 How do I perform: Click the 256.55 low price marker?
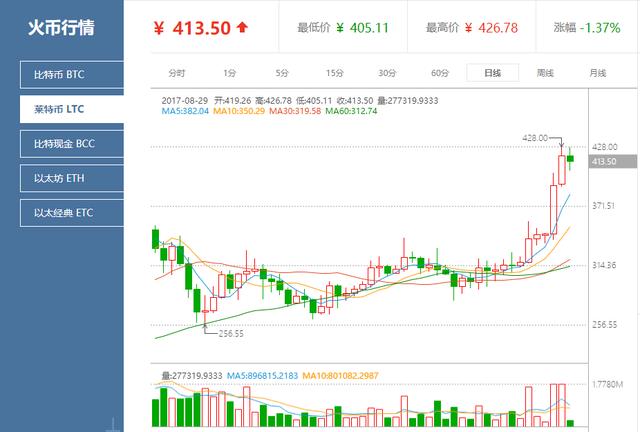pyautogui.click(x=231, y=334)
